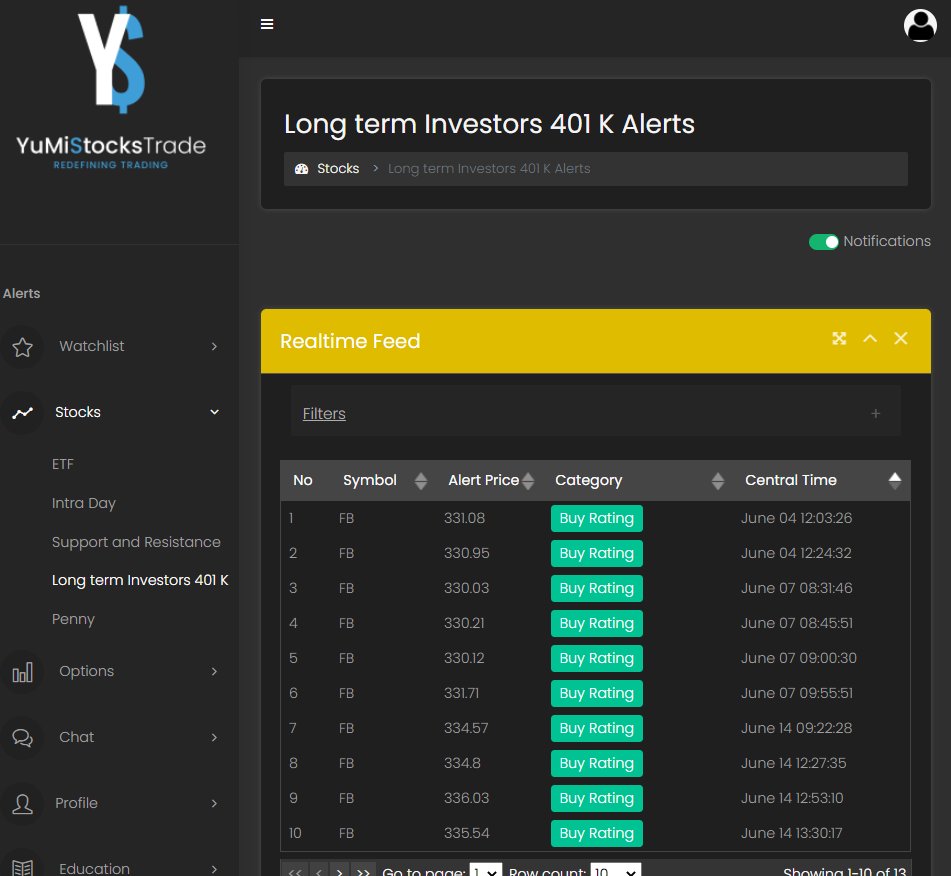This screenshot has width=951, height=876.
Task: Toggle the Notifications switch
Action: tap(823, 241)
